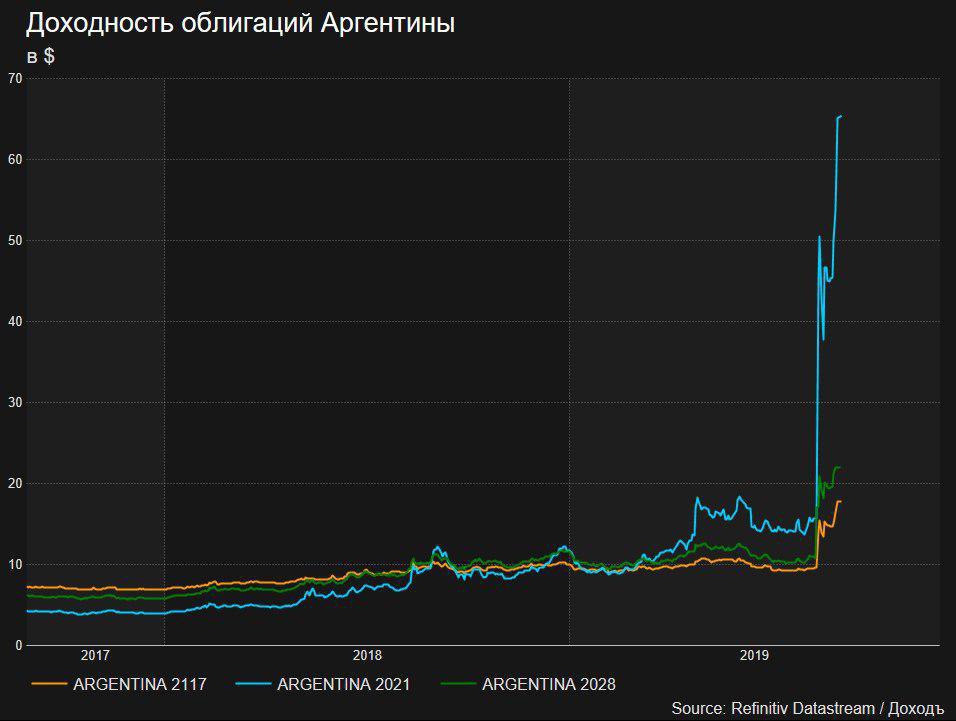Click the blue line swatch for ARGENTINA 2021
Image resolution: width=956 pixels, height=721 pixels.
click(253, 684)
